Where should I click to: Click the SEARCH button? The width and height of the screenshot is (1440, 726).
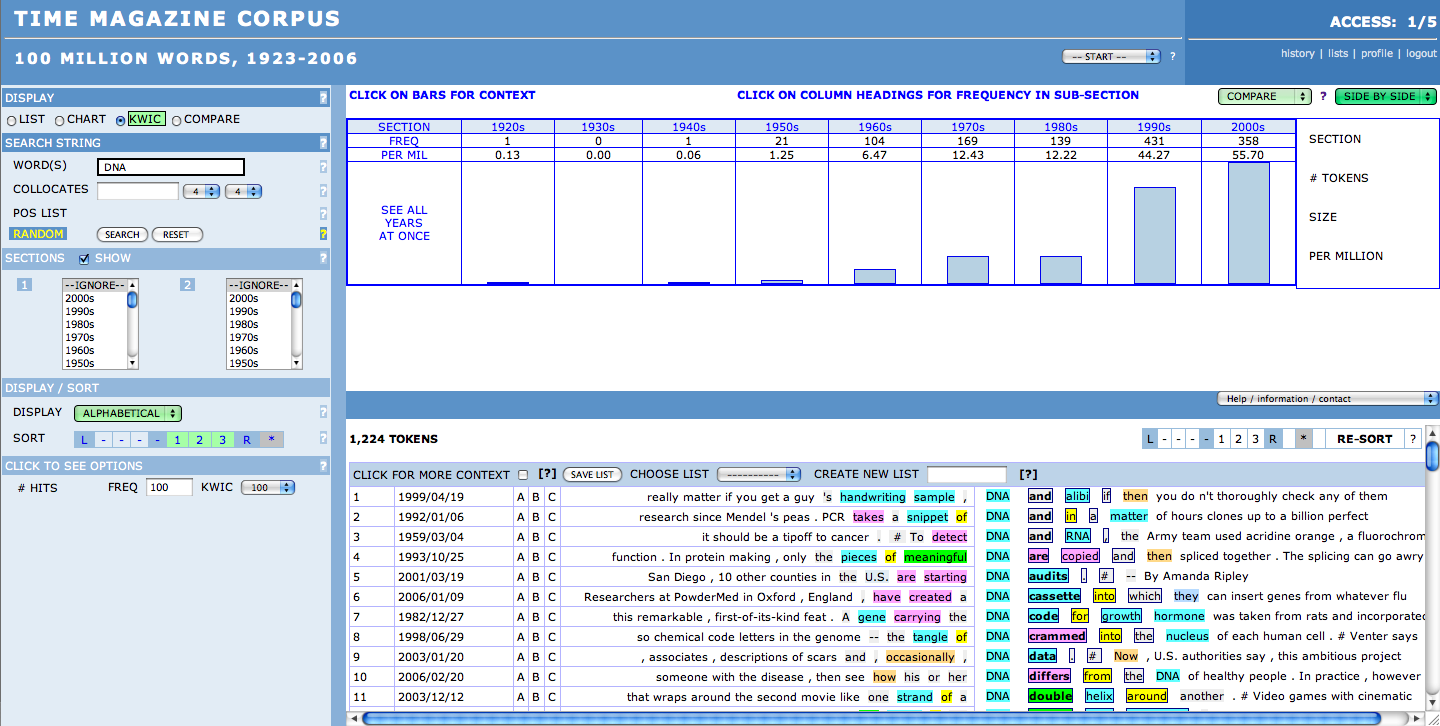(122, 235)
